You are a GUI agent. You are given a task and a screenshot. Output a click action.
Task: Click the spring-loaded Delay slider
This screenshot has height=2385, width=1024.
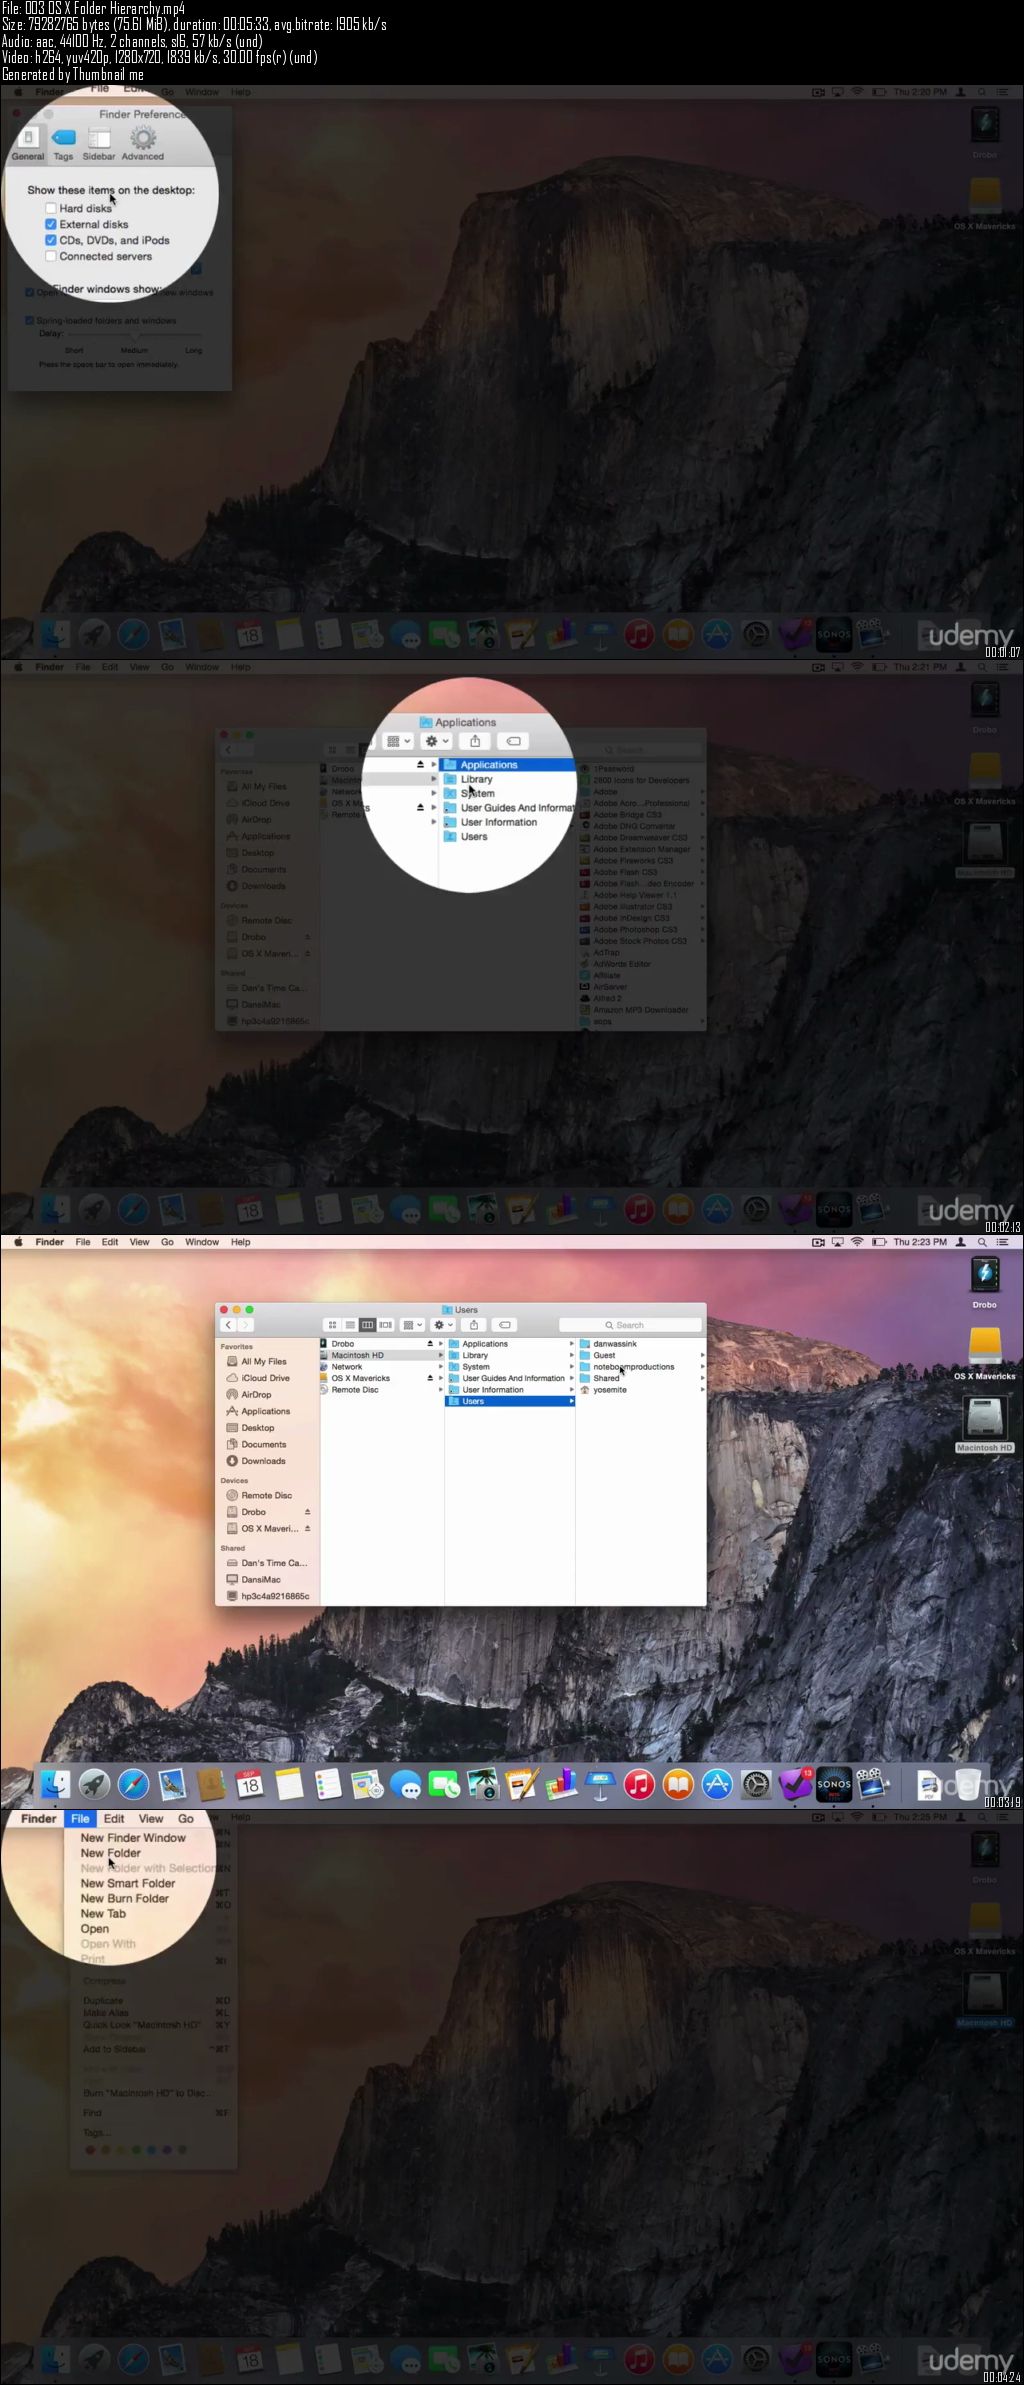pyautogui.click(x=134, y=335)
